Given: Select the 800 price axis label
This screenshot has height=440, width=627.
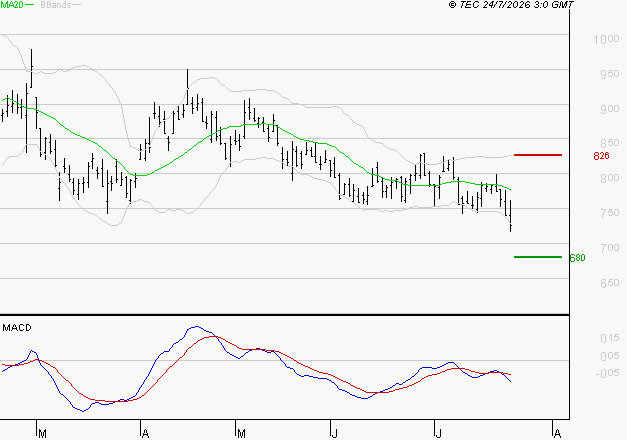Looking at the screenshot, I should coord(610,178).
